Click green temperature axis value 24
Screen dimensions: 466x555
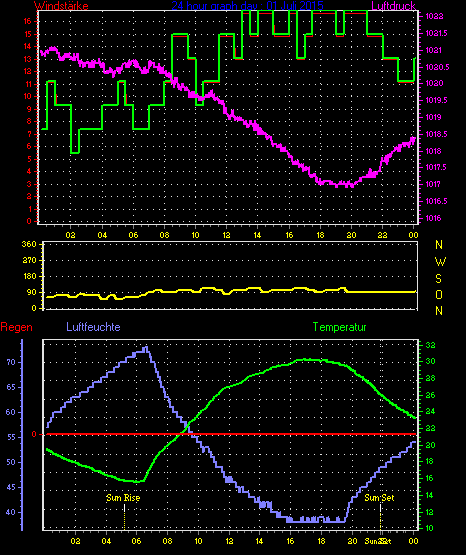[x=430, y=412]
